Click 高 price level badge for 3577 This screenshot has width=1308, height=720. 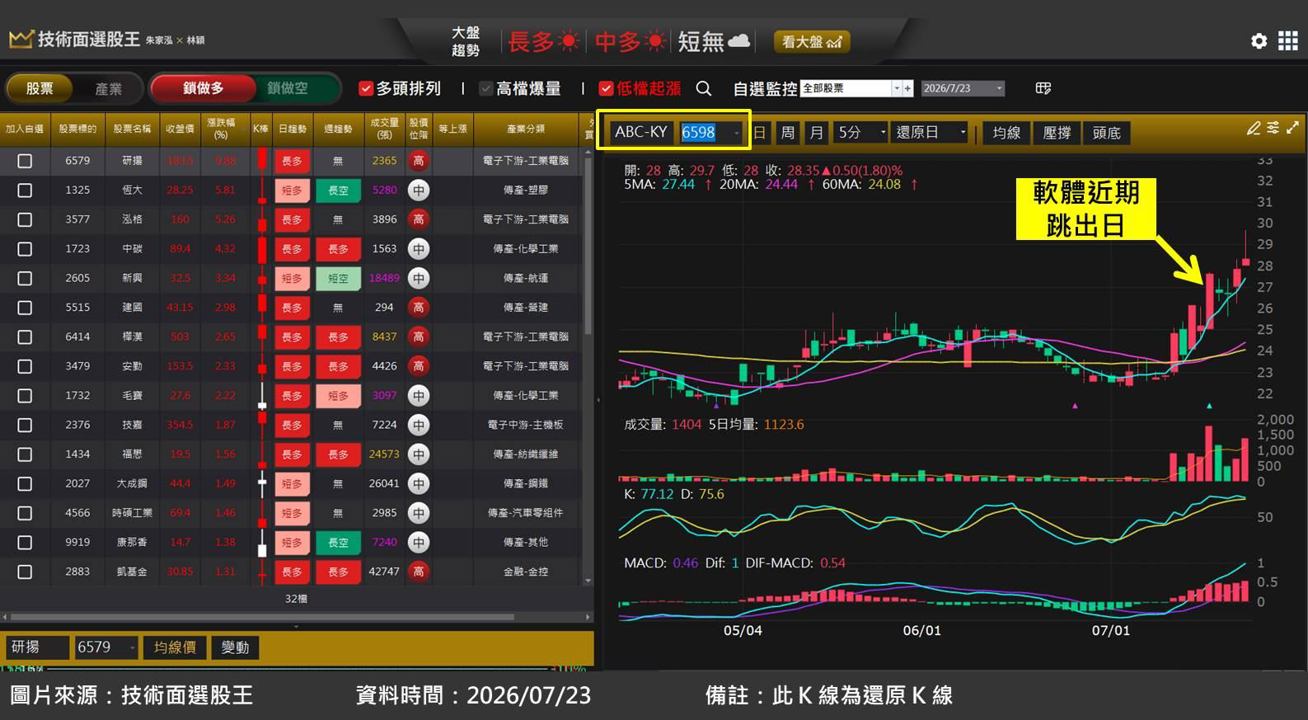[418, 219]
